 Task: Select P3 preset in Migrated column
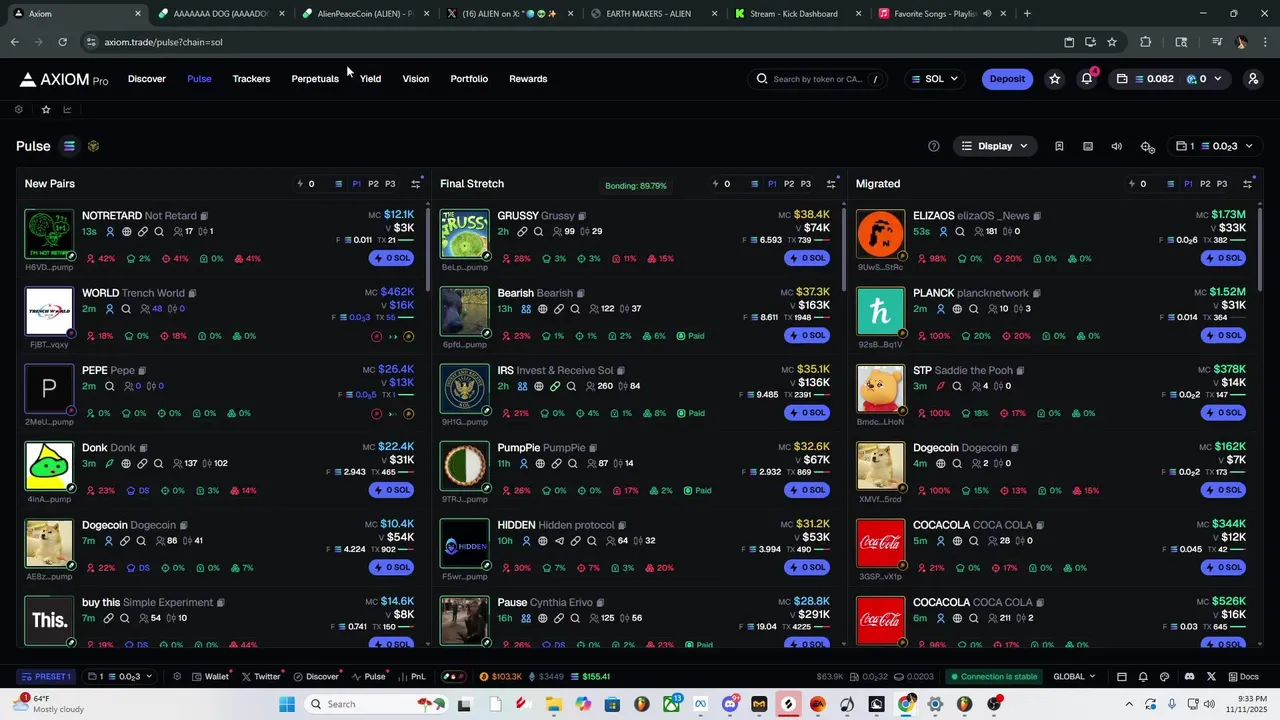[x=1222, y=184]
